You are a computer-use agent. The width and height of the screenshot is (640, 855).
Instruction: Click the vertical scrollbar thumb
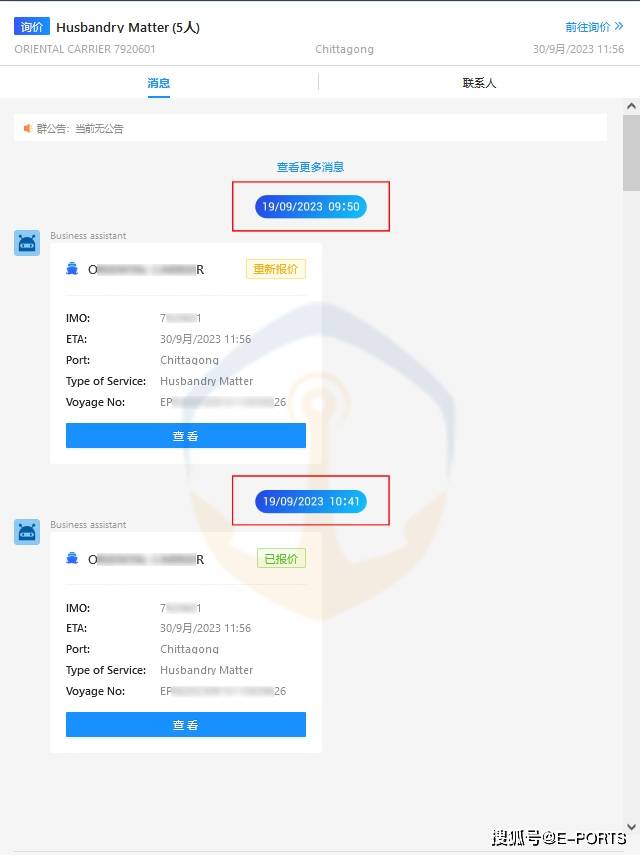tap(631, 153)
